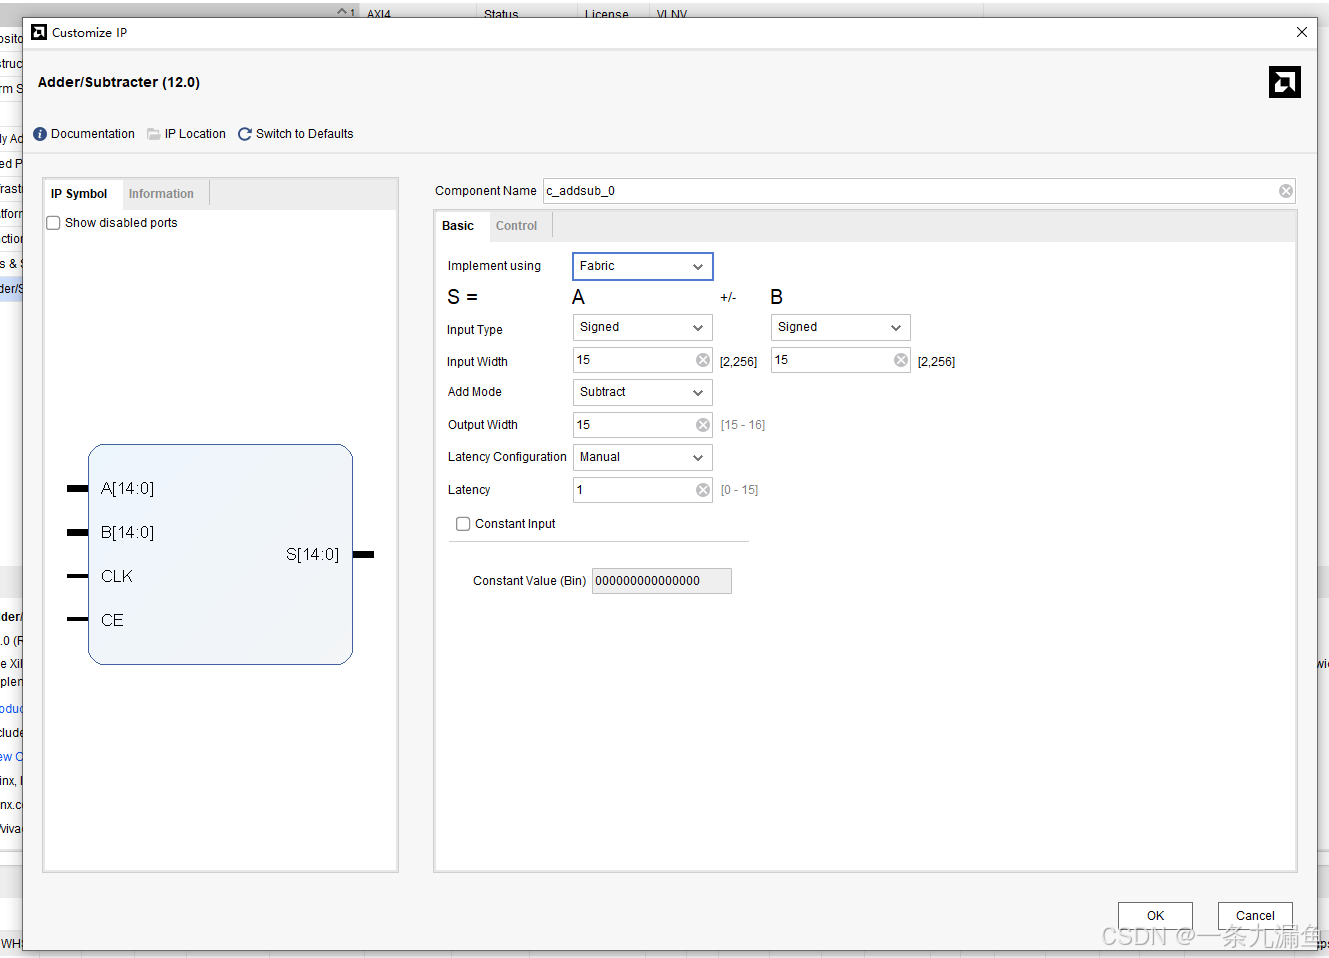Expand the Add Mode dropdown
Image resolution: width=1329 pixels, height=958 pixels.
pos(642,392)
